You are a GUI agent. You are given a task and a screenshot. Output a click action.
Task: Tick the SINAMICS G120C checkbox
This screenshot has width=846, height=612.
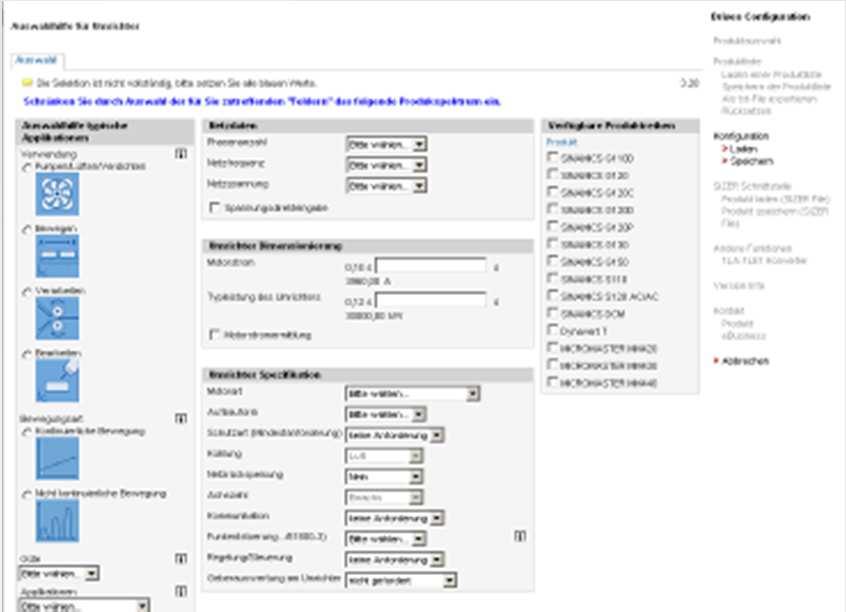coord(552,192)
